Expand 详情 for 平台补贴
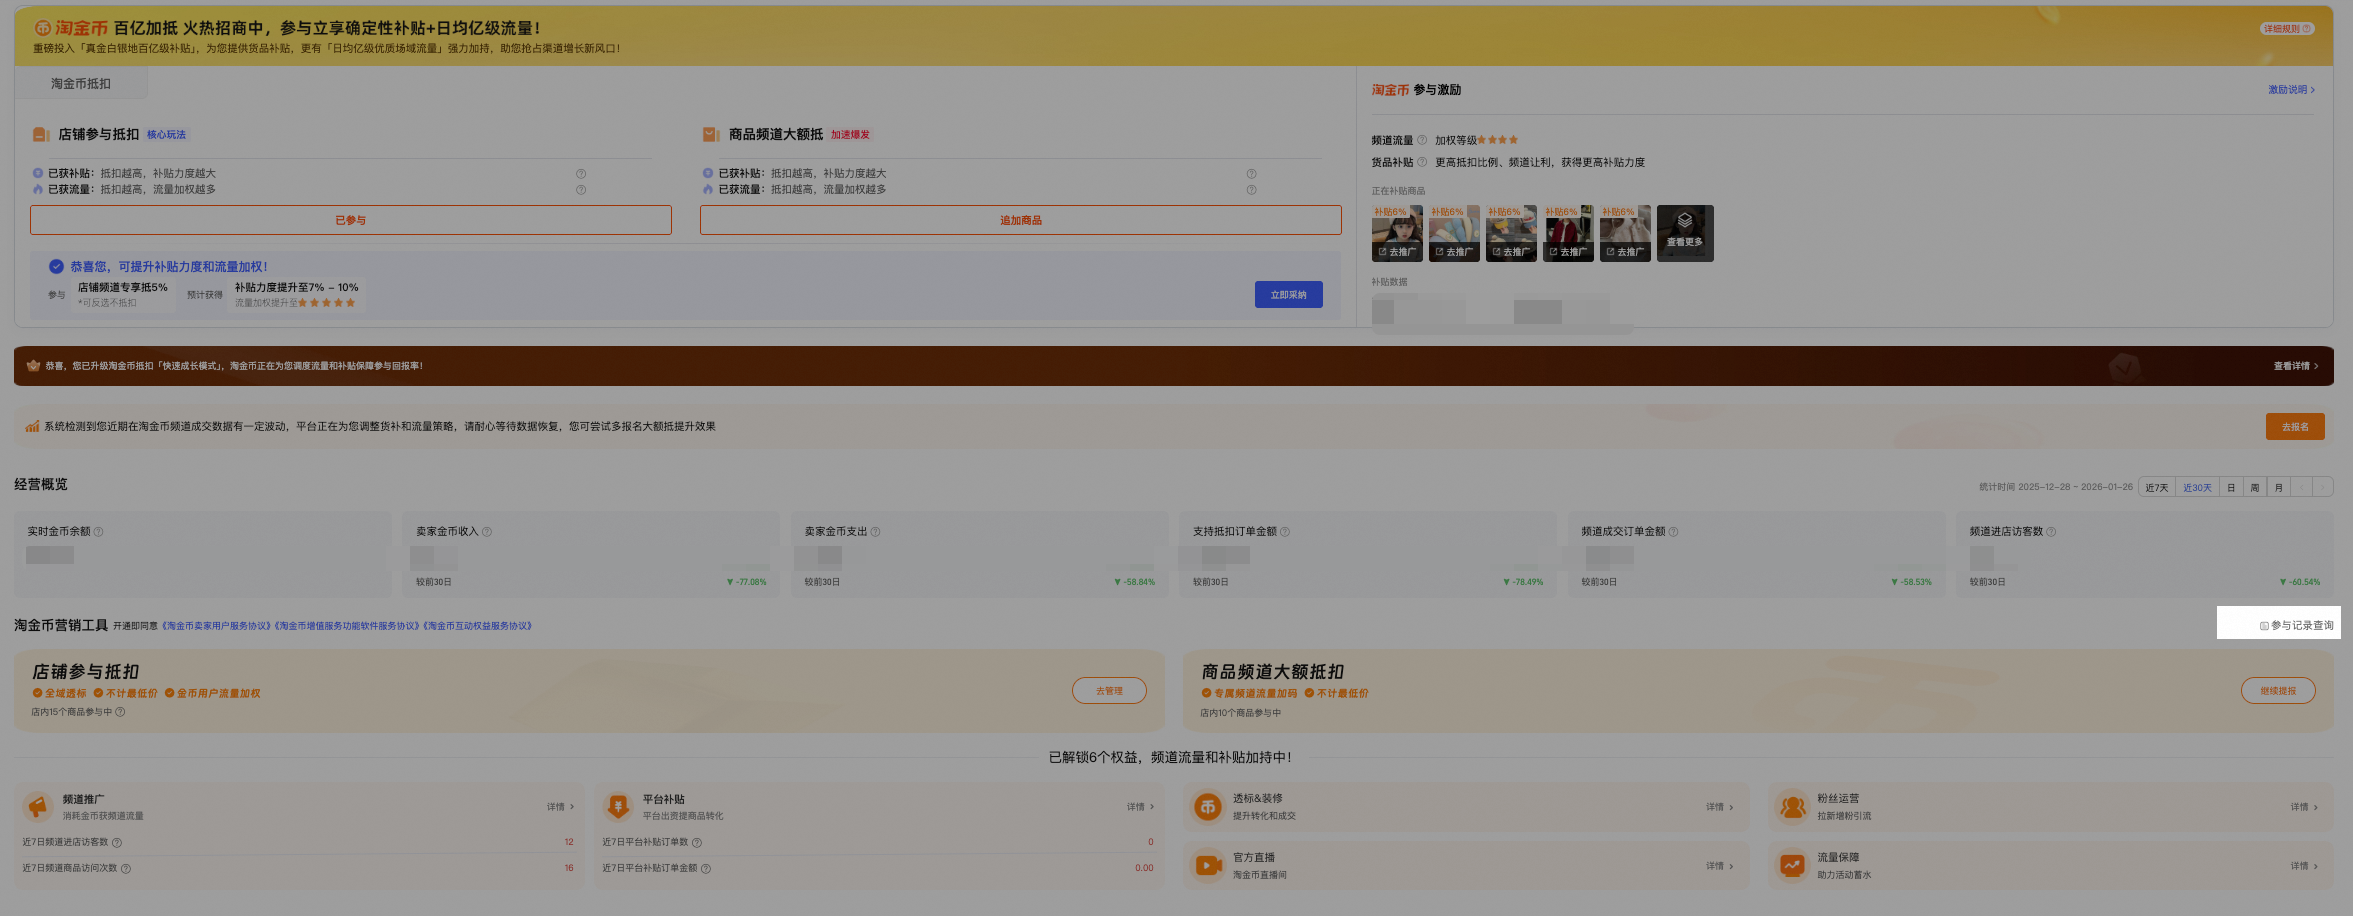The width and height of the screenshot is (2353, 916). pos(1140,807)
